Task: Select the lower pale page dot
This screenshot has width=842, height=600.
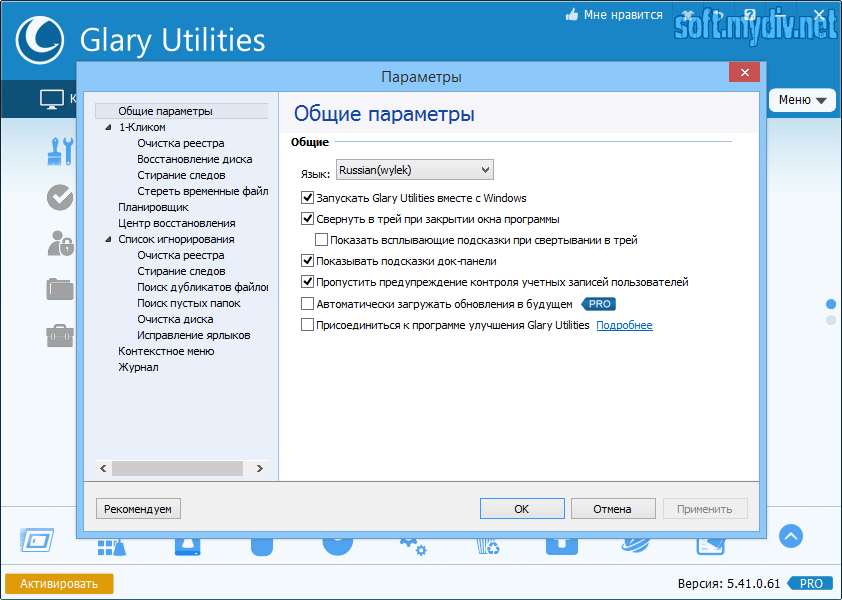Action: 831,320
